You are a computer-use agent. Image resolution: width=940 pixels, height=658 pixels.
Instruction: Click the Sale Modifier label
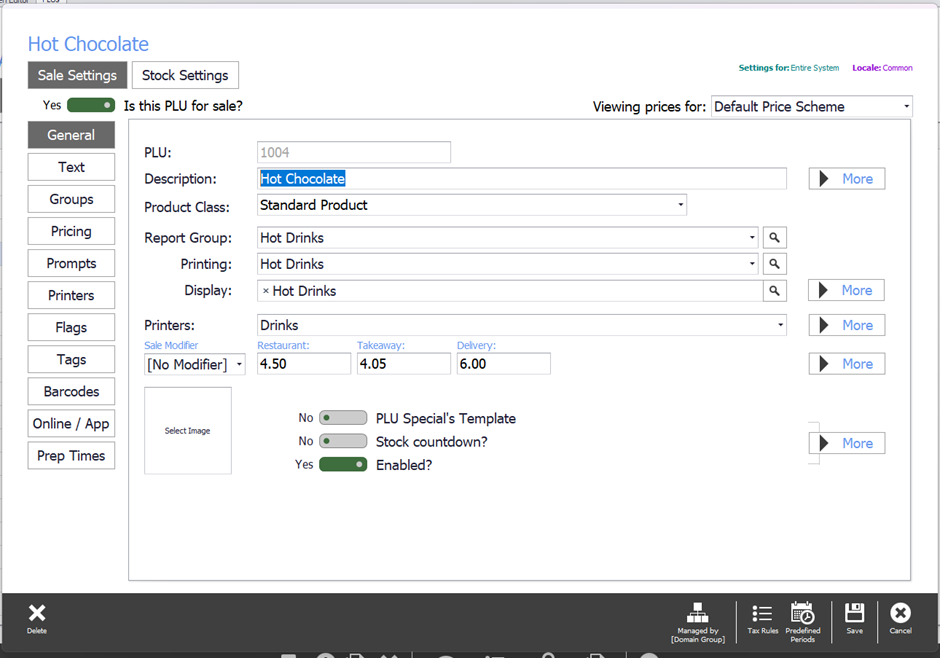(171, 345)
